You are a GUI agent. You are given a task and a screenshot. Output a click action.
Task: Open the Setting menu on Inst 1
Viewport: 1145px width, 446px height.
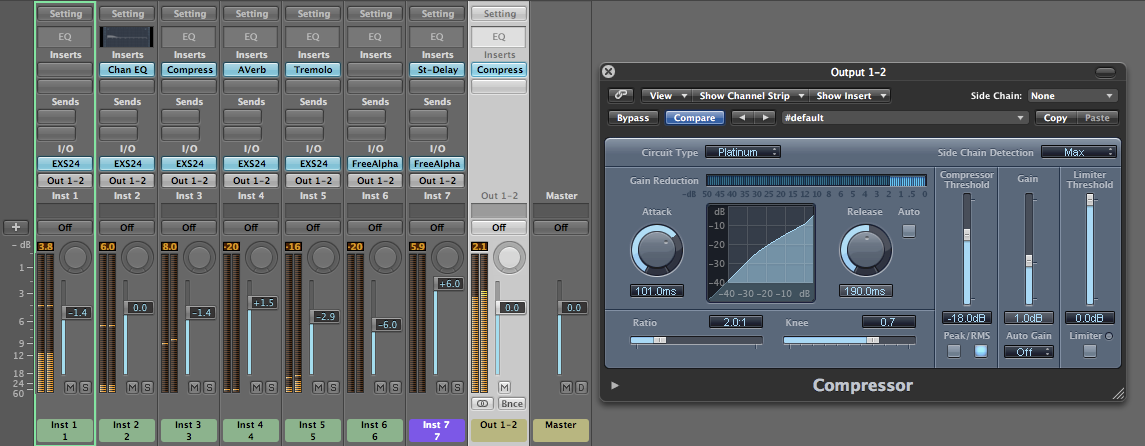(x=65, y=14)
